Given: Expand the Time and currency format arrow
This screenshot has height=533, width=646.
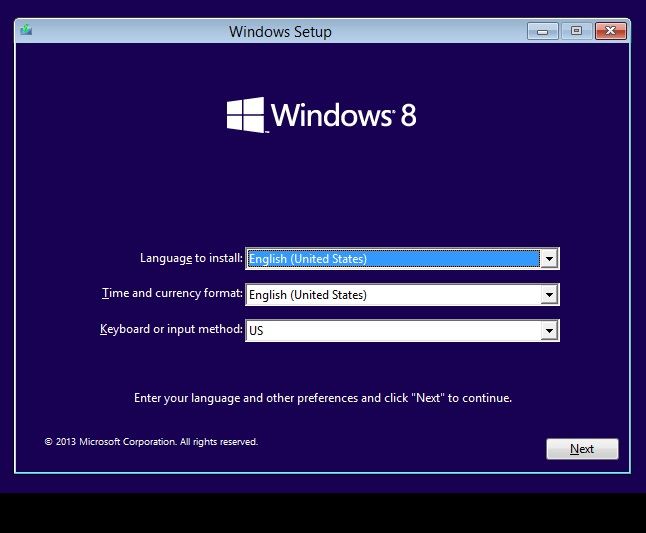Looking at the screenshot, I should coord(549,295).
